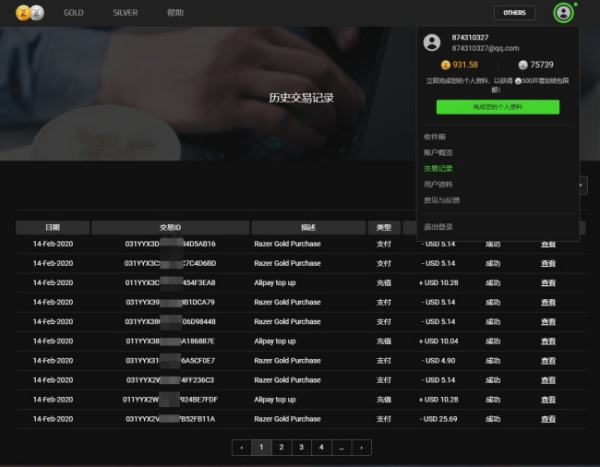Go to page 2 in pagination
This screenshot has height=467, width=600.
[282, 447]
